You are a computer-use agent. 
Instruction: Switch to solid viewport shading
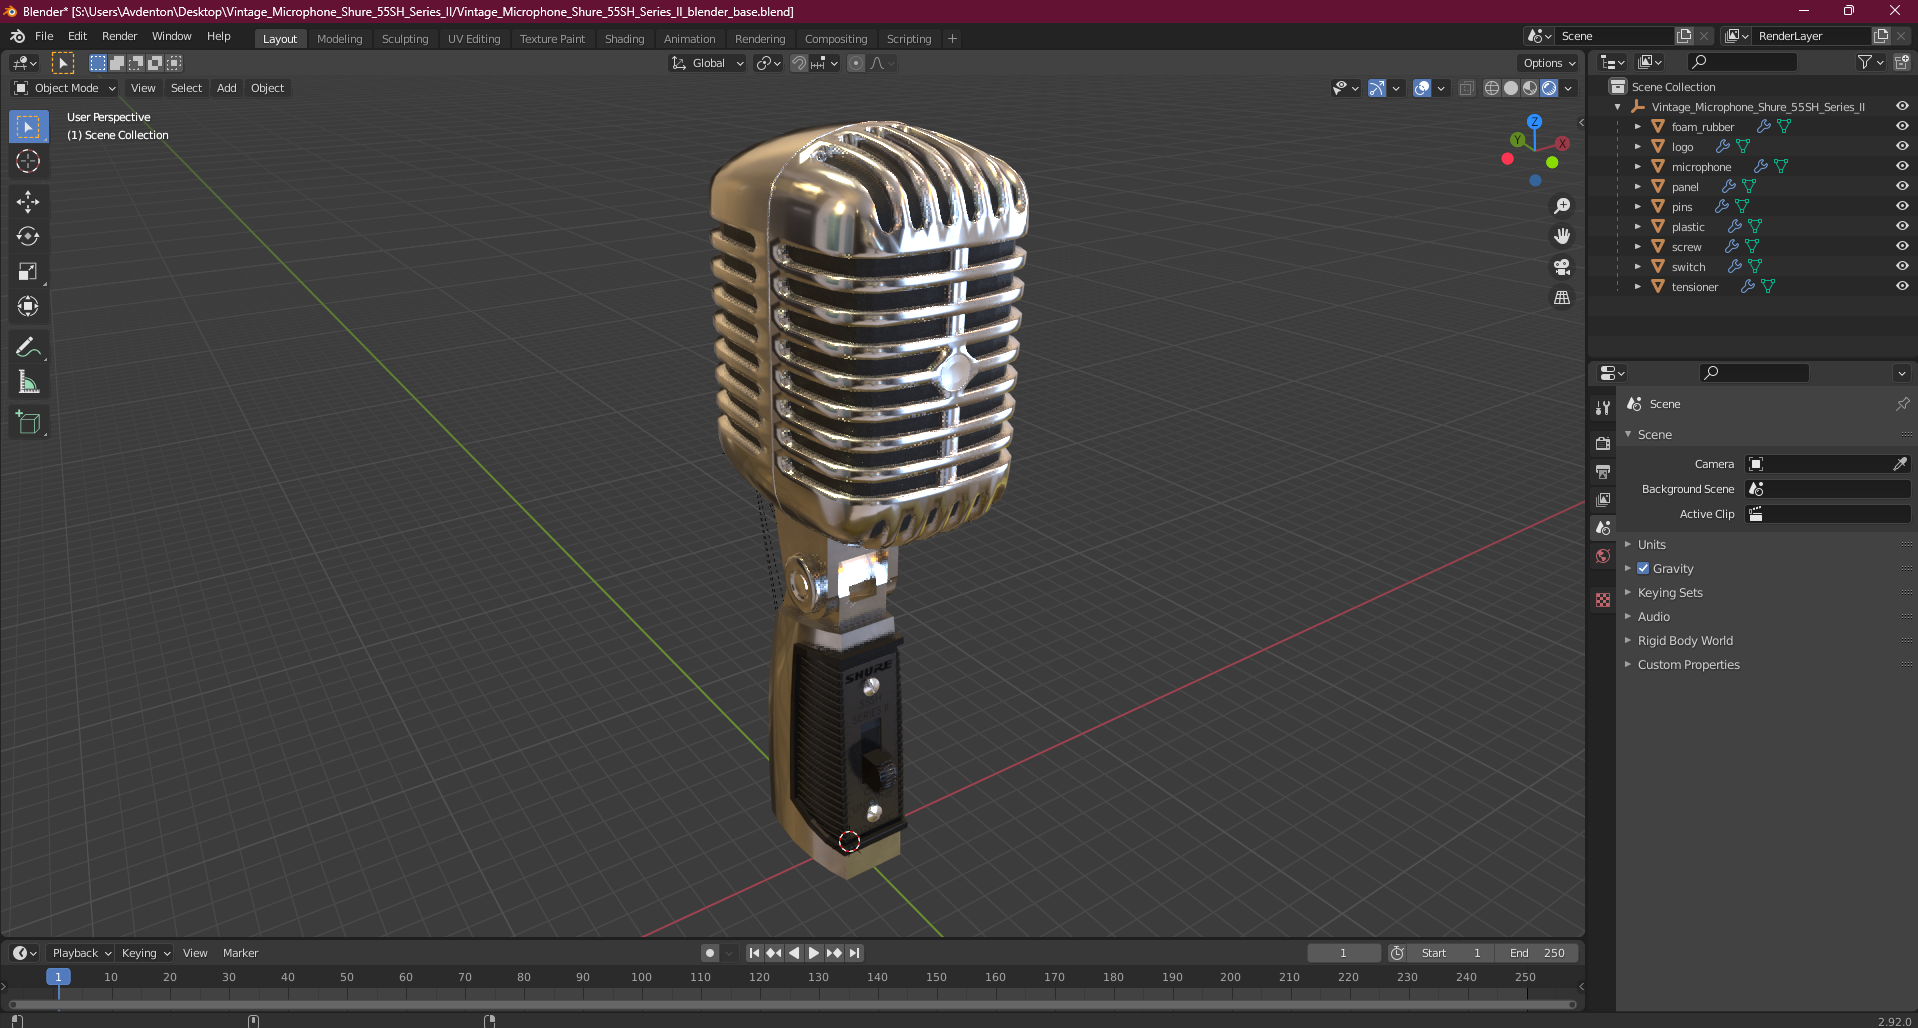[1511, 88]
